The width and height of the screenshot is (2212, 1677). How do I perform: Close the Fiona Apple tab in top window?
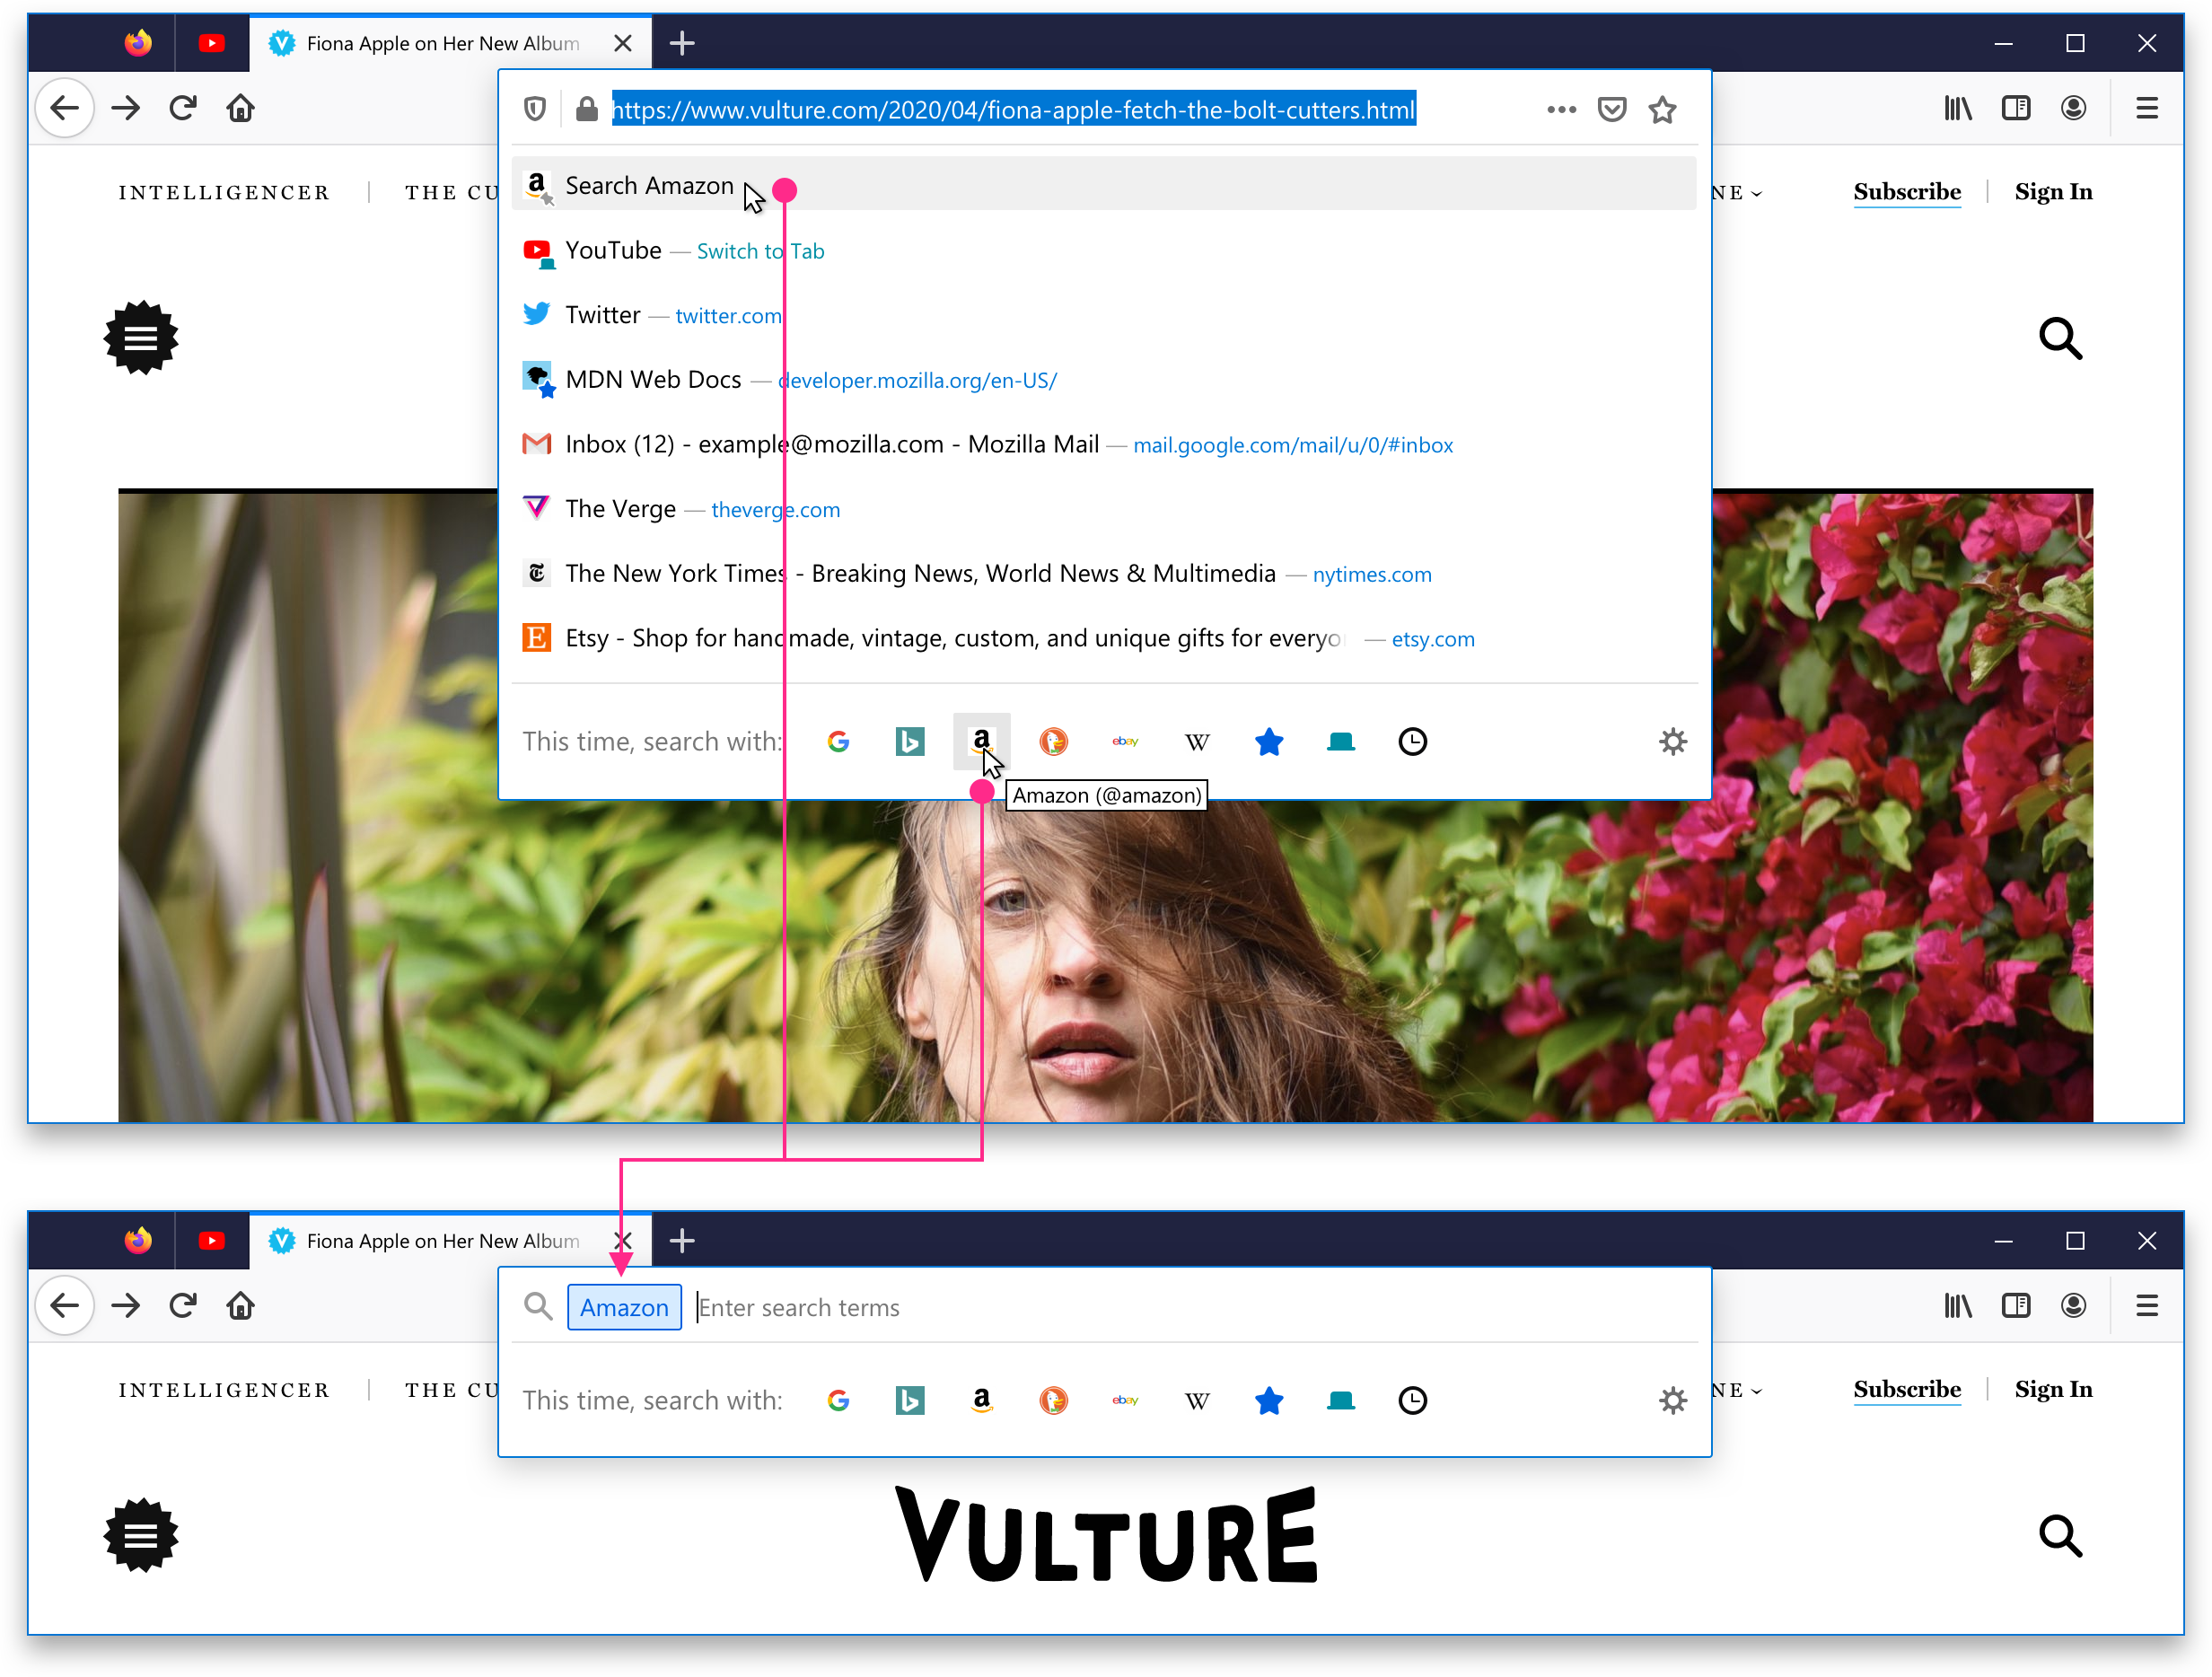(x=623, y=43)
